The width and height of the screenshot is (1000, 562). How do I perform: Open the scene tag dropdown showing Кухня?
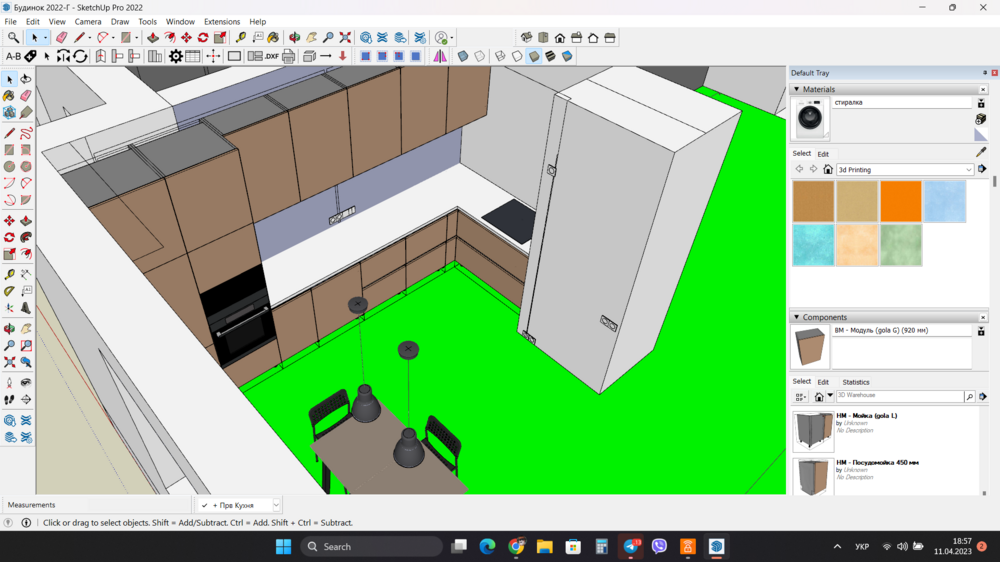point(276,505)
